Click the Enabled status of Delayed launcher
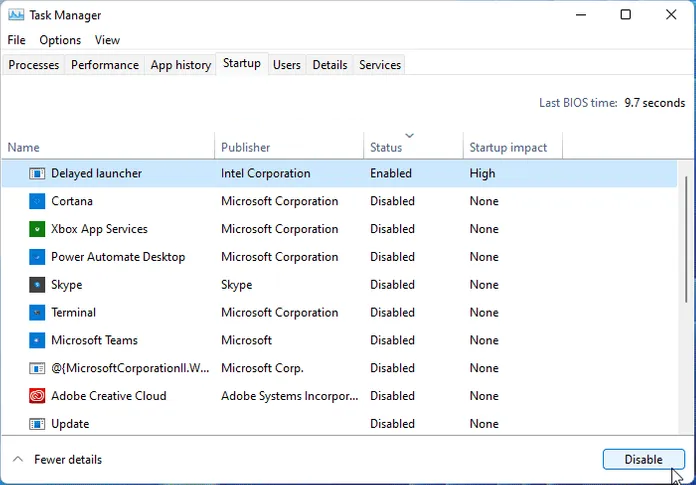 coord(391,173)
